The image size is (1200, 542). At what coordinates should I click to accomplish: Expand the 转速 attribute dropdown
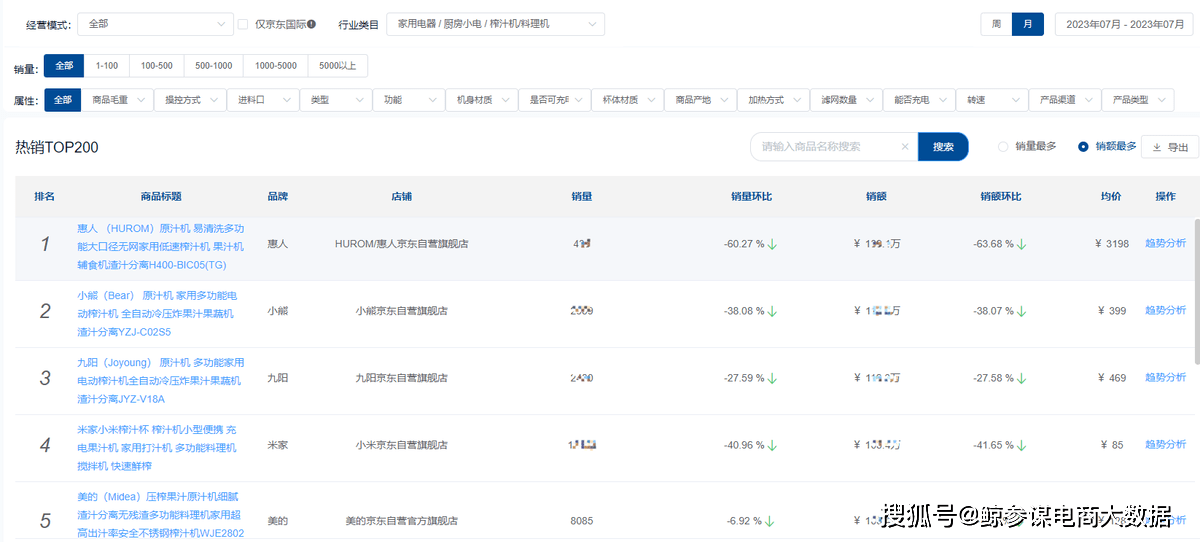[994, 100]
